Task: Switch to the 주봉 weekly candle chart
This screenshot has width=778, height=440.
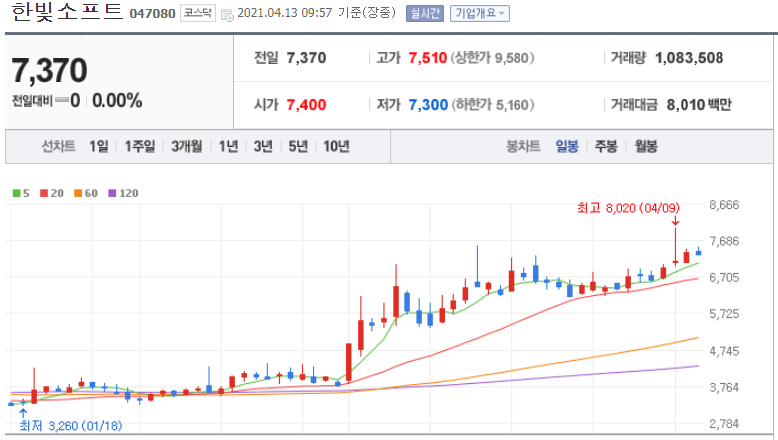Action: click(x=606, y=146)
